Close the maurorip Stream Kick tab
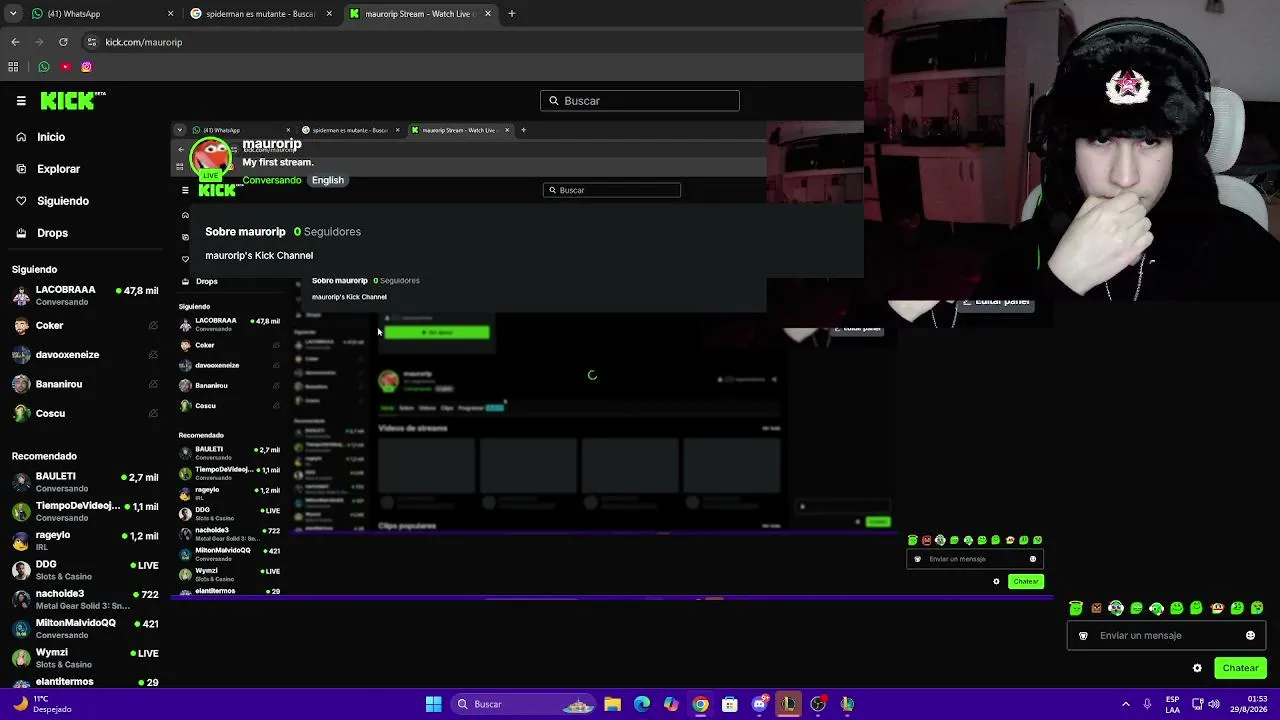Image resolution: width=1280 pixels, height=720 pixels. 488,14
